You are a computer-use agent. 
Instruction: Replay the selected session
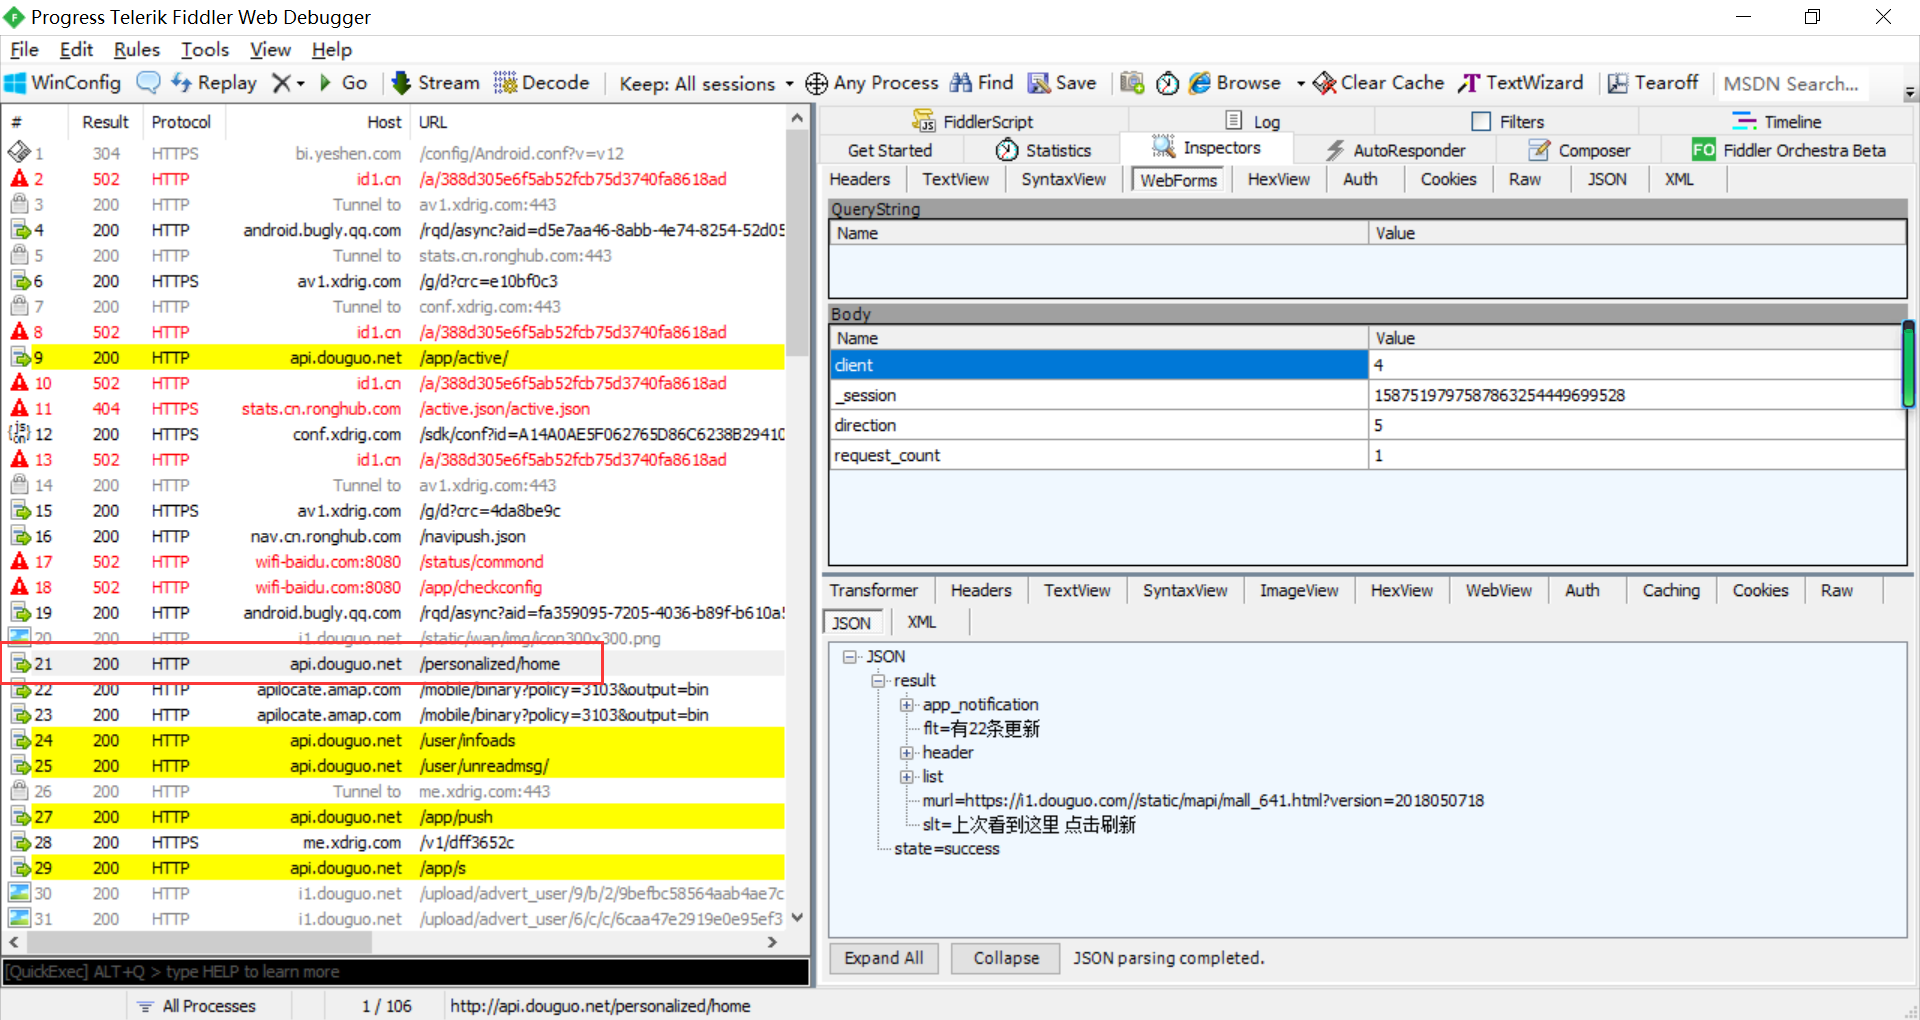coord(214,83)
